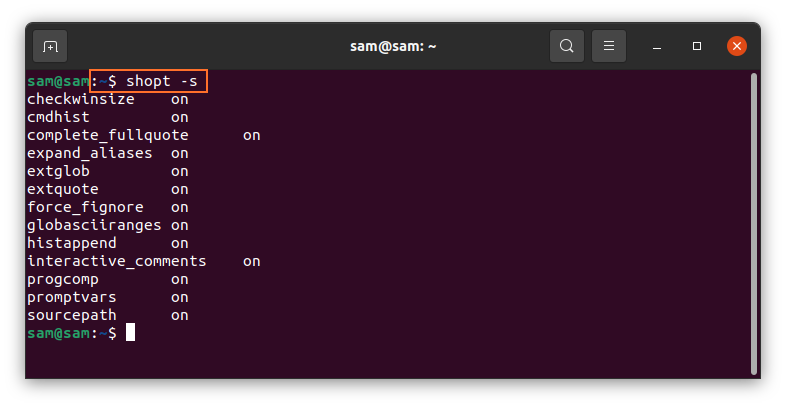Open a new terminal tab
The width and height of the screenshot is (786, 407).
click(50, 46)
